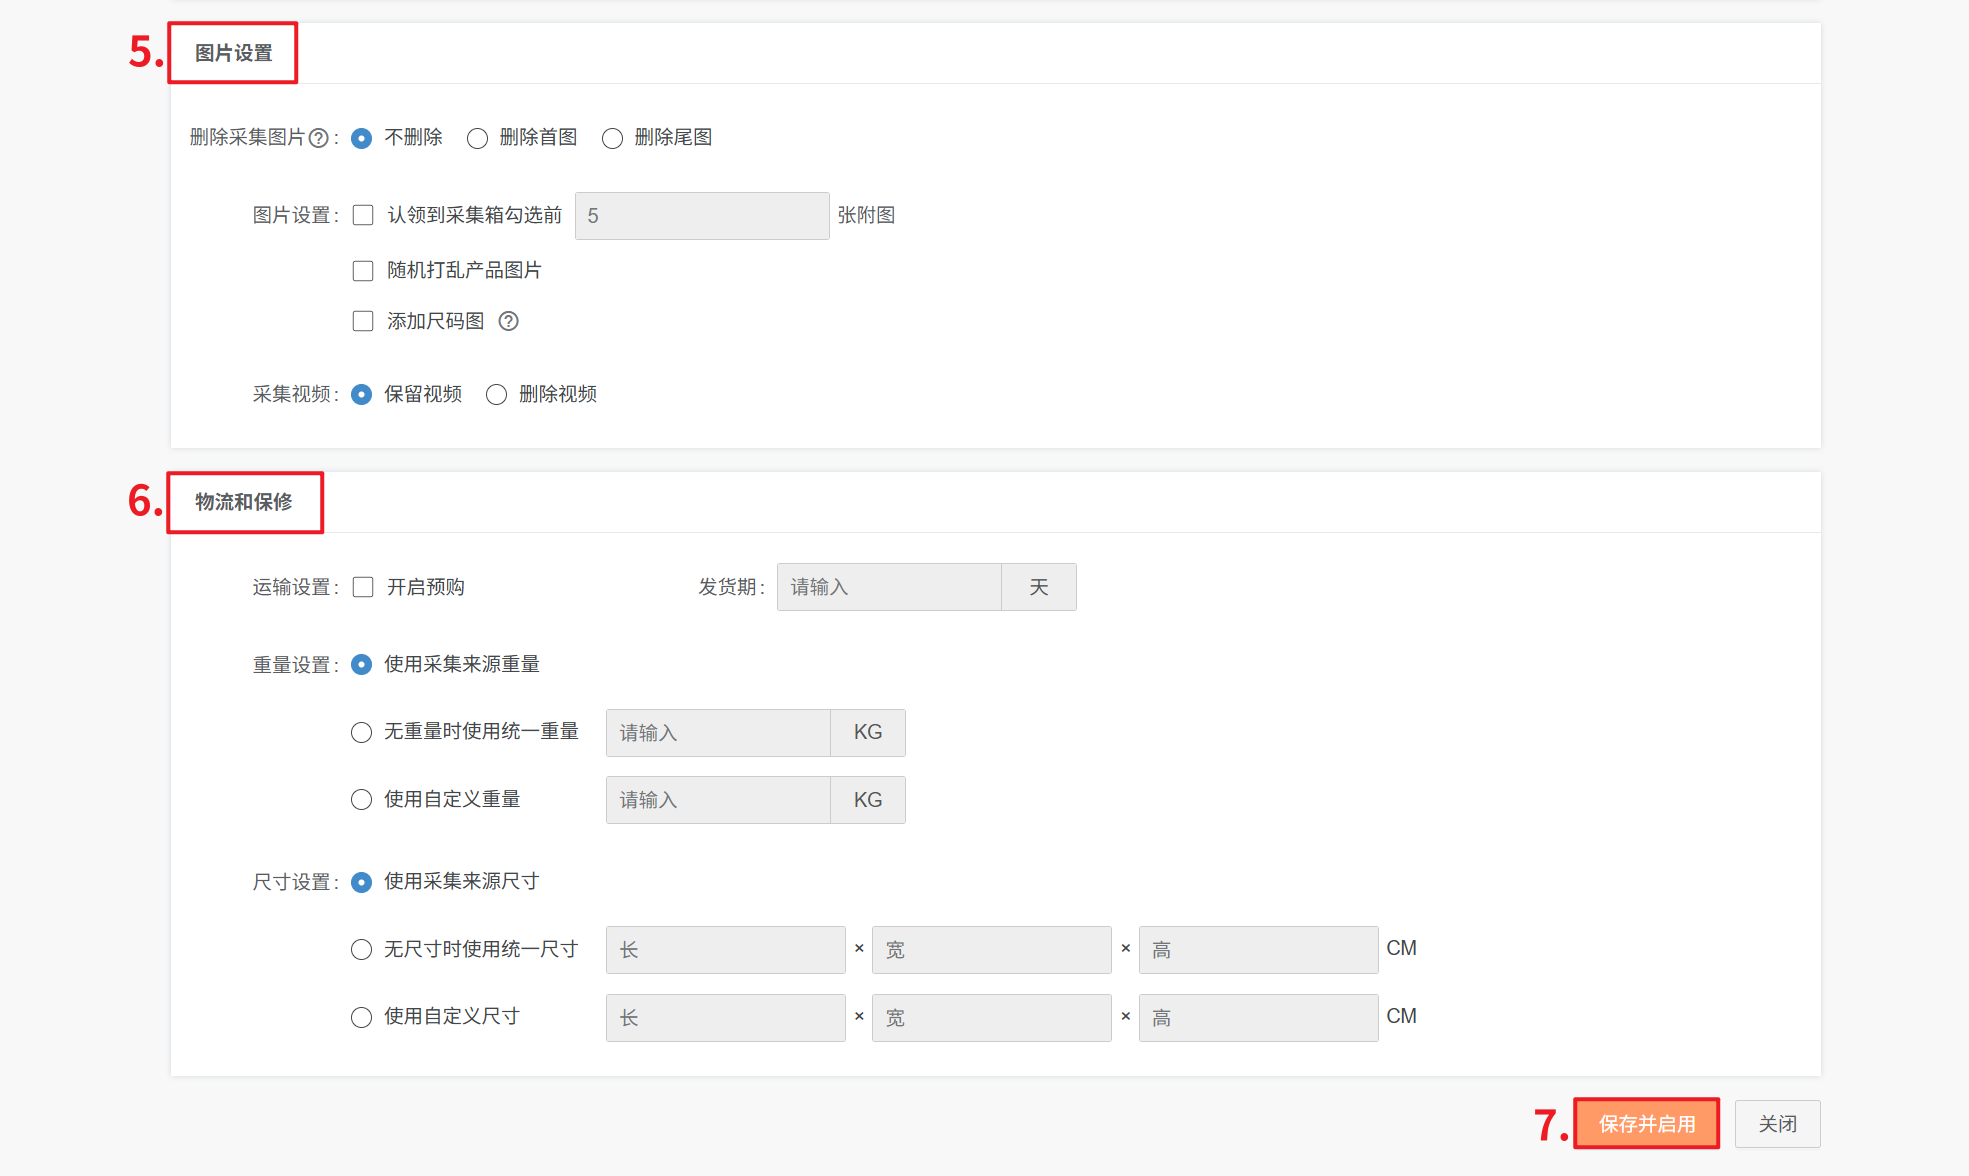Enable 认领到采集箱勾选前 checkbox
The height and width of the screenshot is (1176, 1969).
point(363,215)
